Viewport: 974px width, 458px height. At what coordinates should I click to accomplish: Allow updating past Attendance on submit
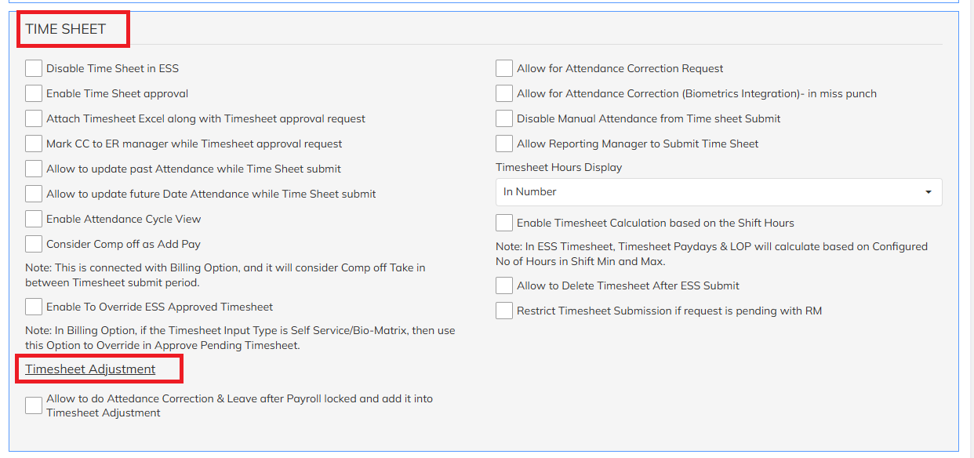(x=34, y=168)
